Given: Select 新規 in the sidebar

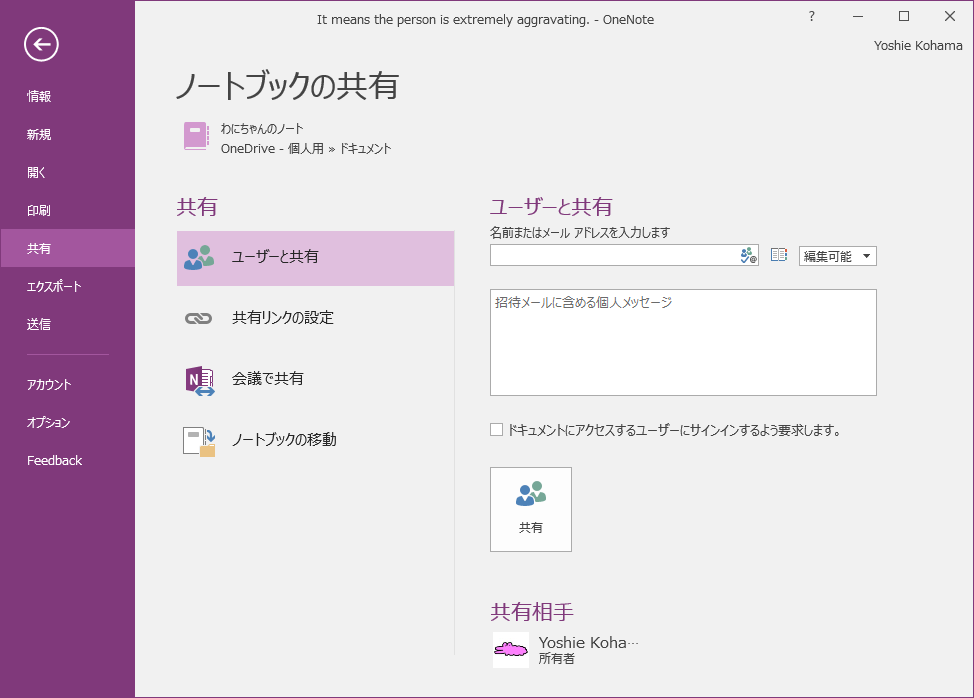Looking at the screenshot, I should click(68, 134).
